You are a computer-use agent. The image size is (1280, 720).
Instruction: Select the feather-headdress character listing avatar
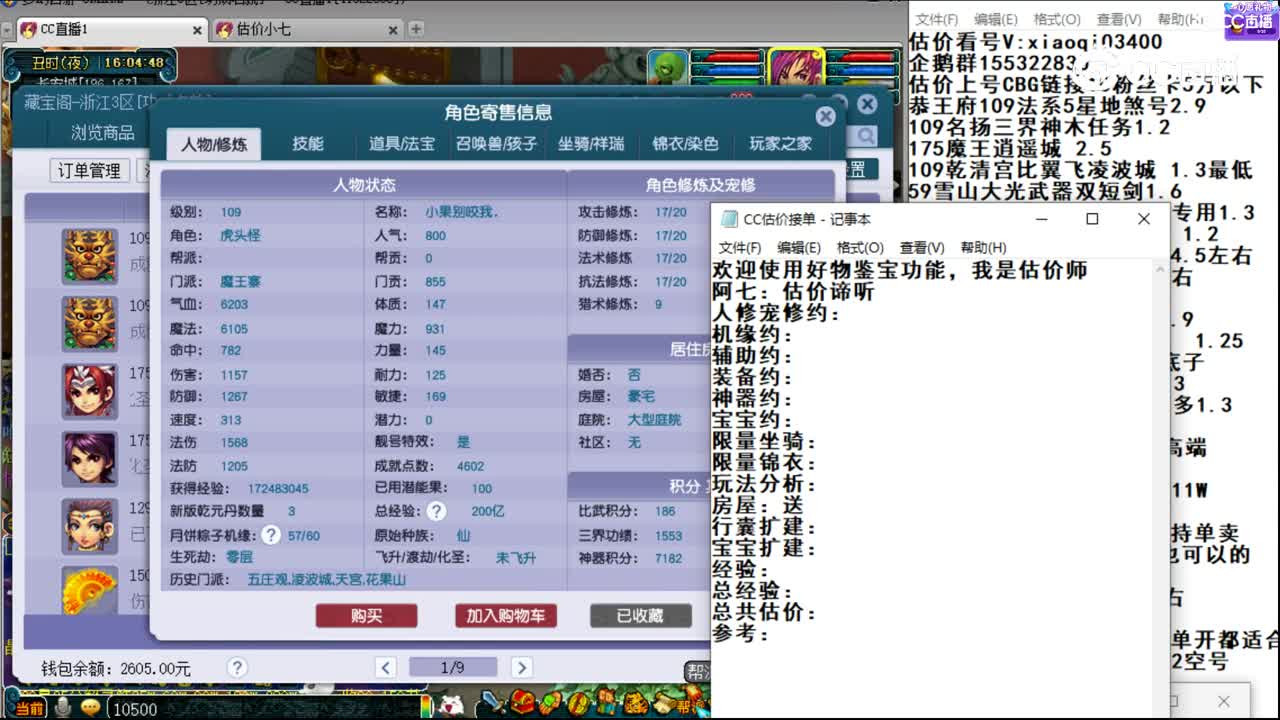point(90,526)
